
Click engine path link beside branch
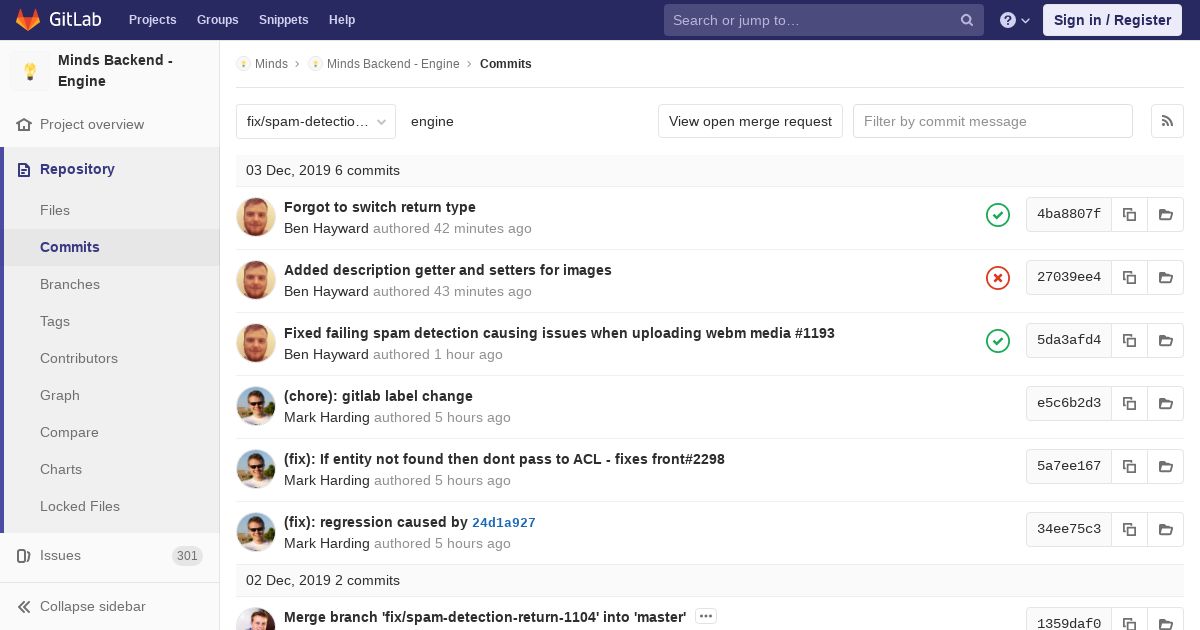[432, 121]
